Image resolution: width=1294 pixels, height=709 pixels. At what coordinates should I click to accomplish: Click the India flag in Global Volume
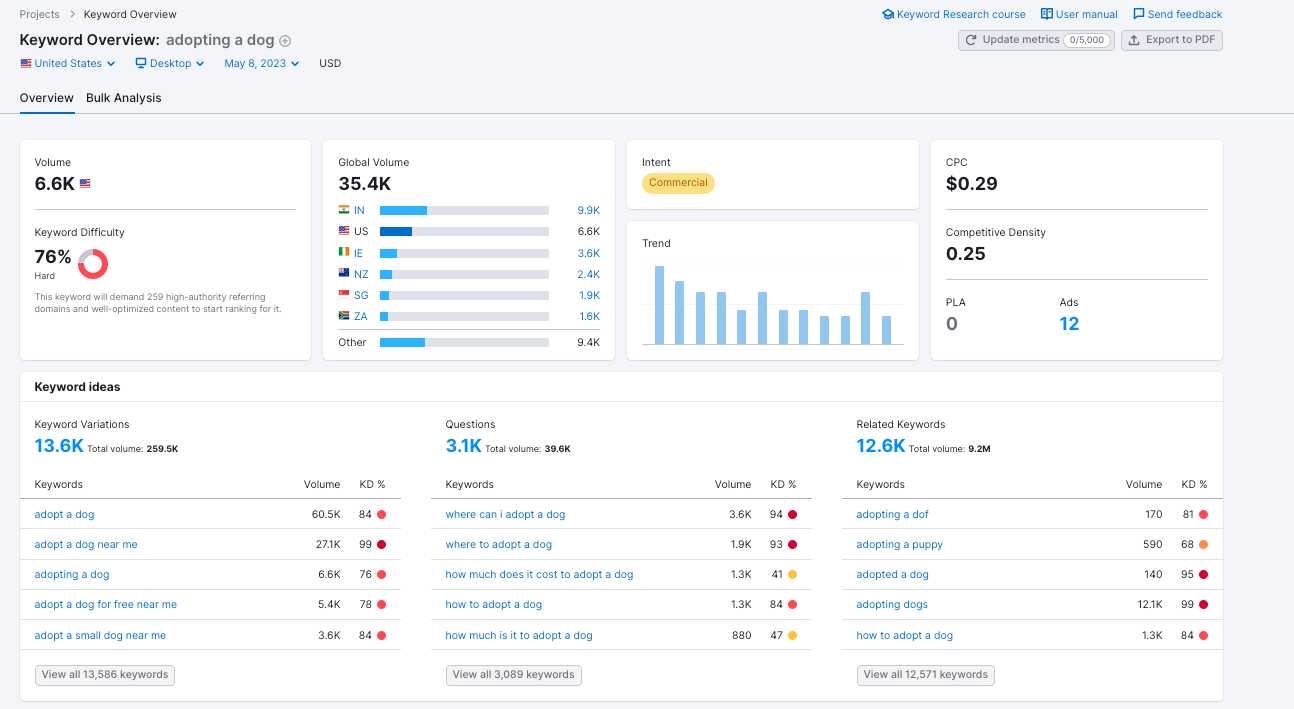click(x=344, y=210)
